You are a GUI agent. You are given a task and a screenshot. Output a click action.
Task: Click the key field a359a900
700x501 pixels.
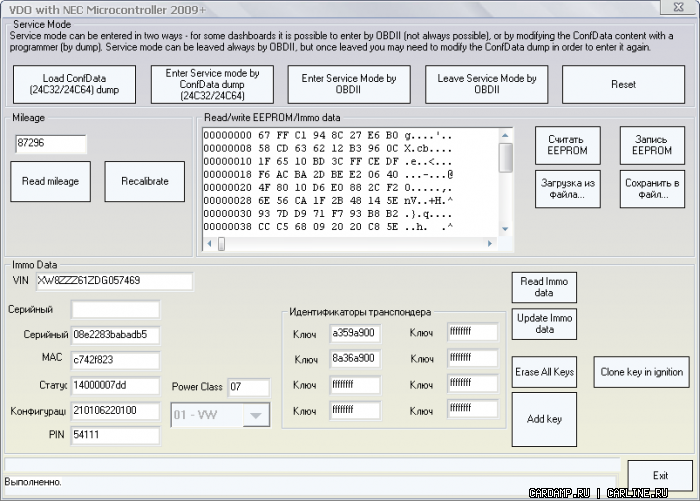pos(355,333)
